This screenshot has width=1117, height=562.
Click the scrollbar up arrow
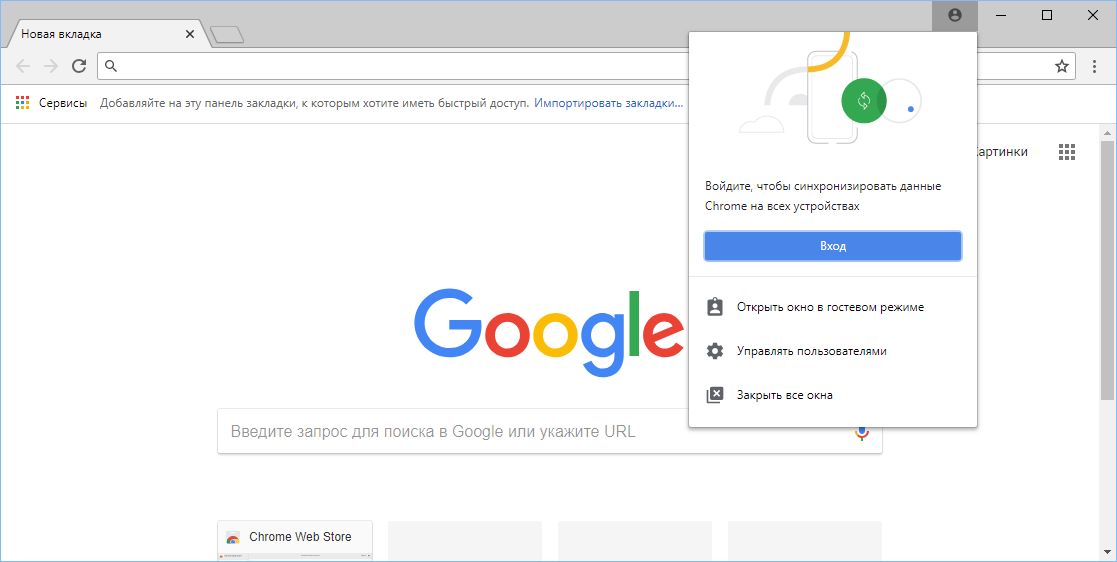(1107, 133)
